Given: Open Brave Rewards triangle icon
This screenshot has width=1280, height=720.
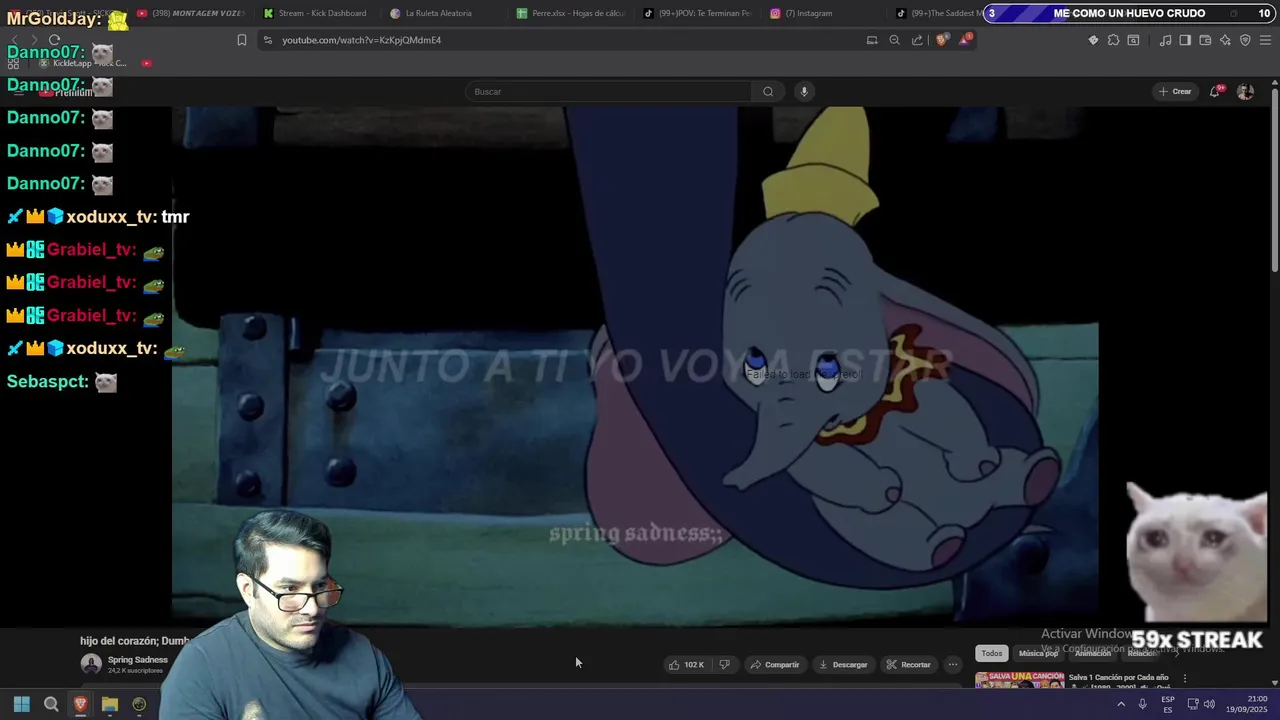Looking at the screenshot, I should (966, 40).
